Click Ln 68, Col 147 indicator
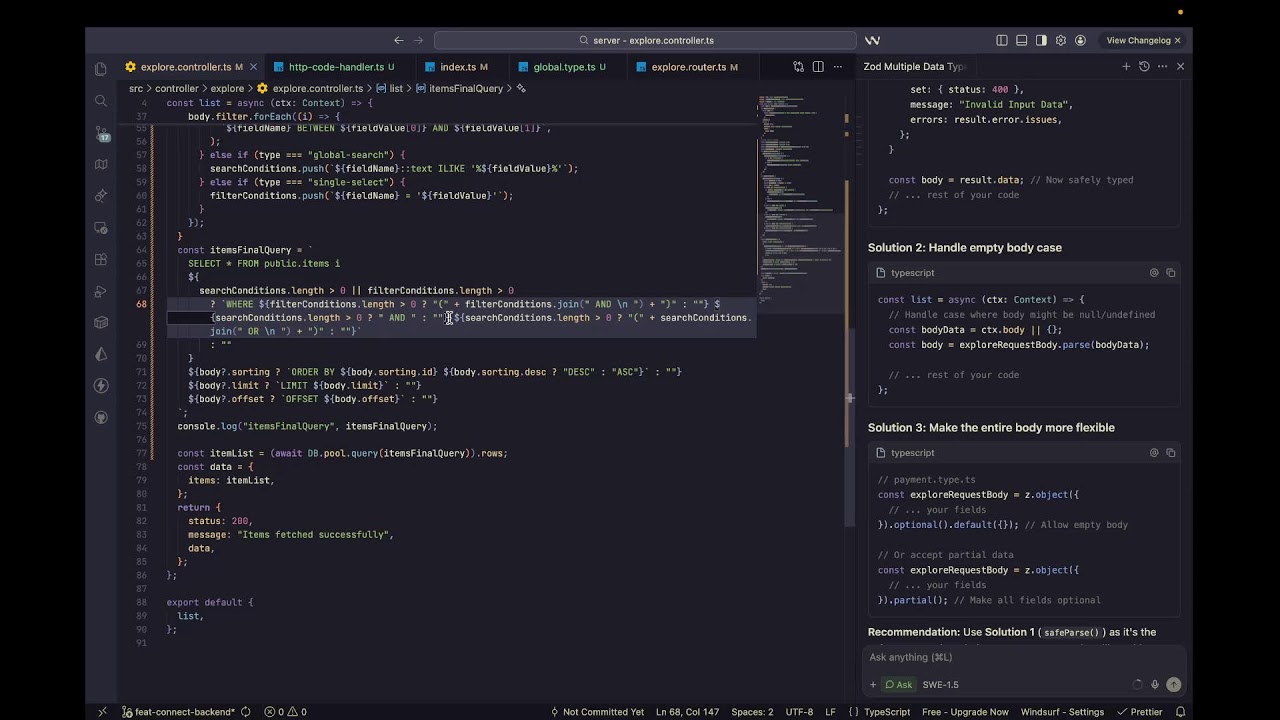The image size is (1280, 720). pyautogui.click(x=687, y=712)
